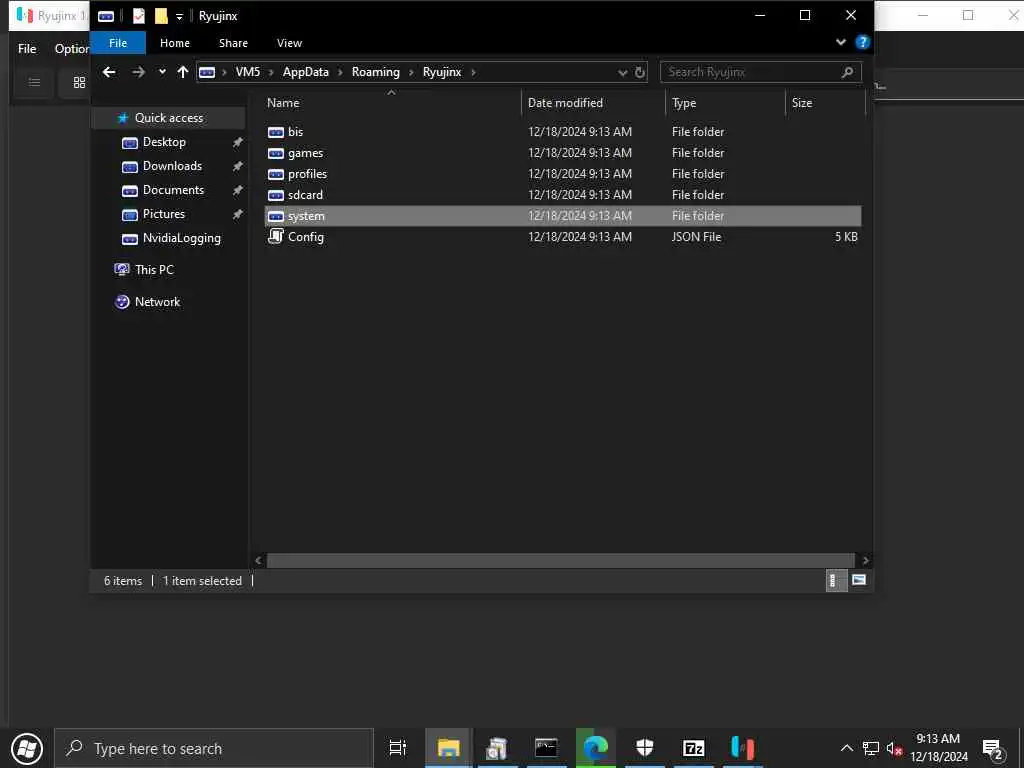Go up one folder level
Screen dimensions: 1024x768
(183, 72)
